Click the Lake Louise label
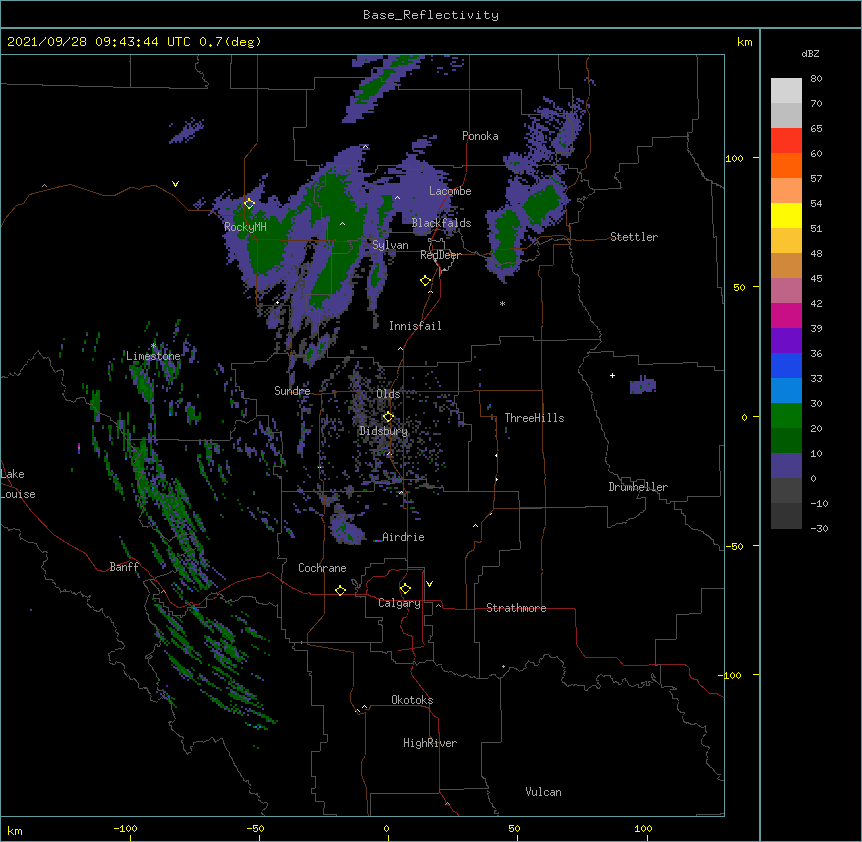862x842 pixels. pyautogui.click(x=18, y=484)
